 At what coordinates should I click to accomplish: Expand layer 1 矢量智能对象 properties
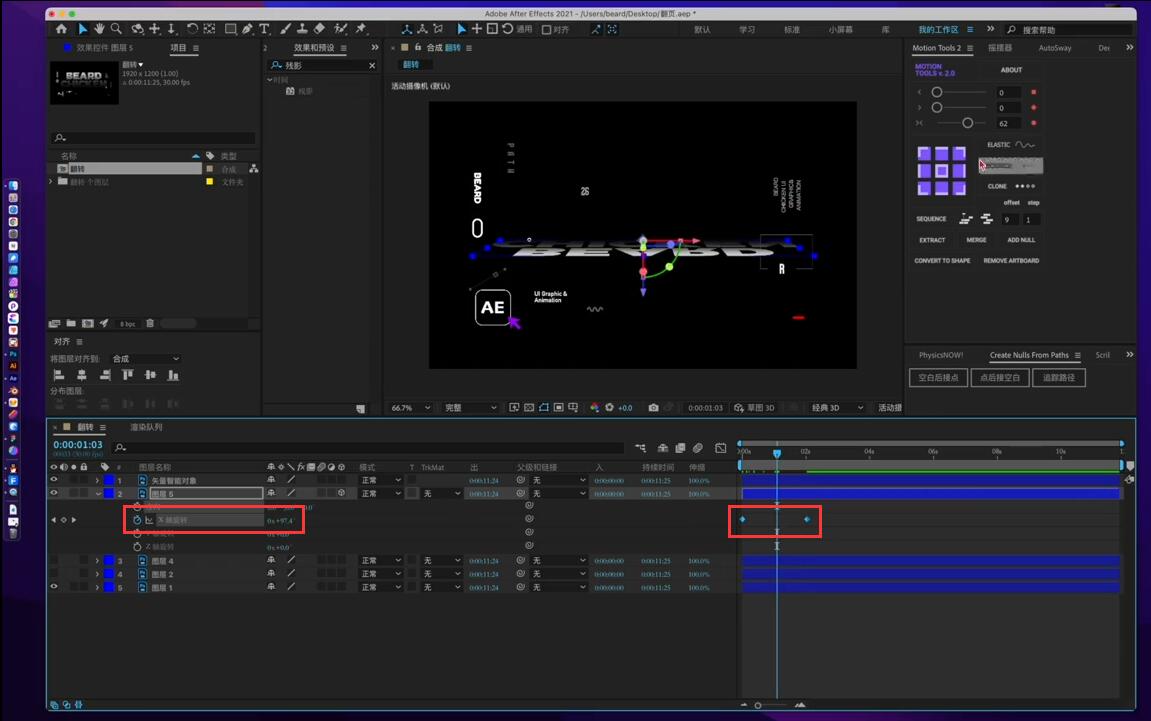97,480
